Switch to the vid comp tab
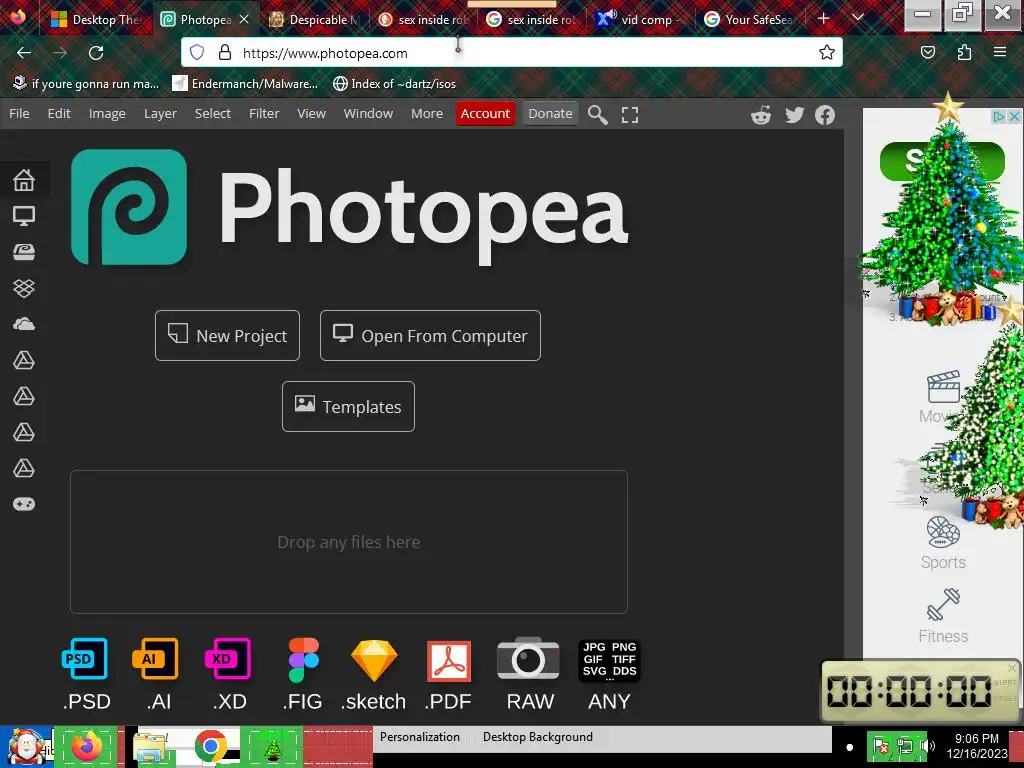Image resolution: width=1024 pixels, height=768 pixels. (x=639, y=20)
